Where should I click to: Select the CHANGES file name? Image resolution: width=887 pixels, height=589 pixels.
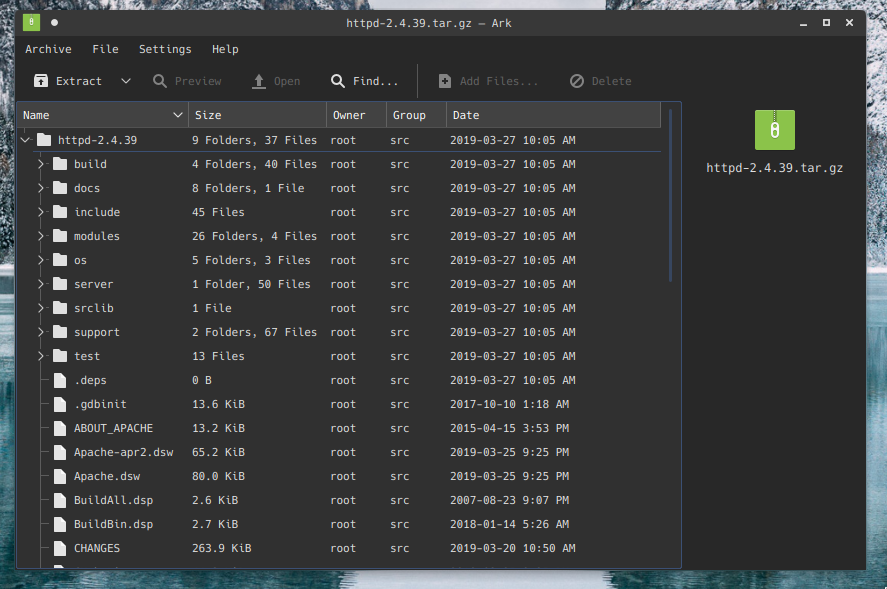[x=97, y=548]
